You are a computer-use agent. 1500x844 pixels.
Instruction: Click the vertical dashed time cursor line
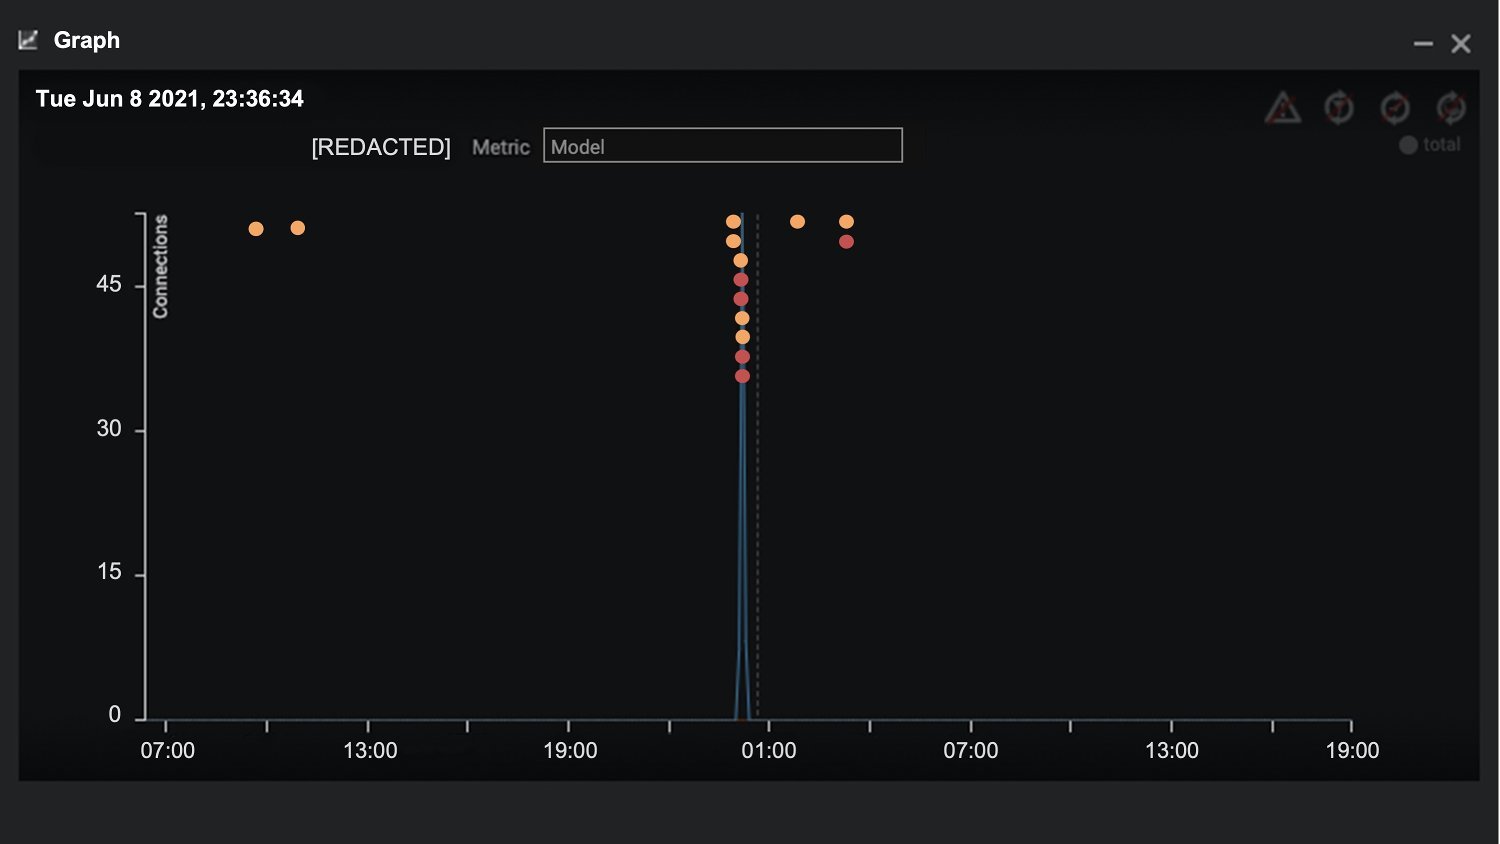pos(758,466)
